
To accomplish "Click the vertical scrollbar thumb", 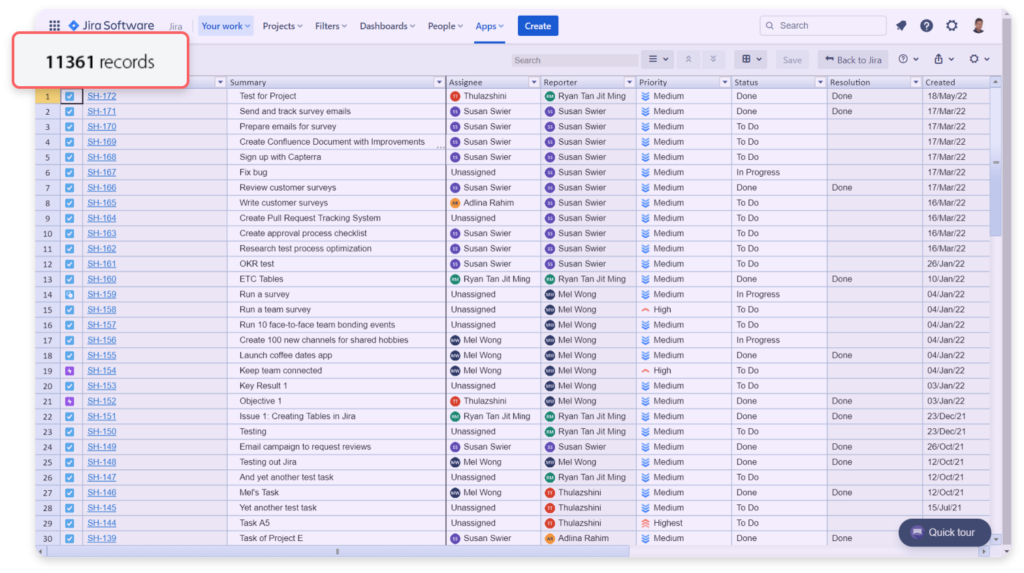I will [995, 162].
